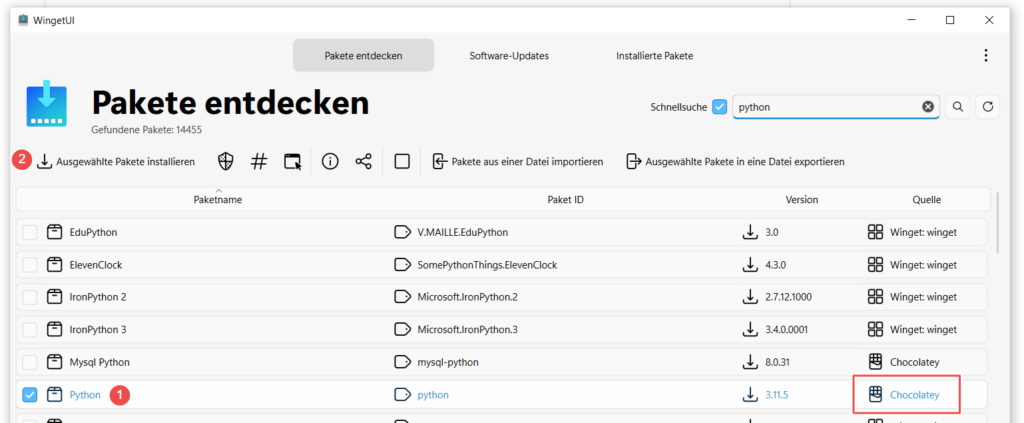Check the IronPython 3 row checkbox
The height and width of the screenshot is (423, 1024).
click(x=30, y=330)
